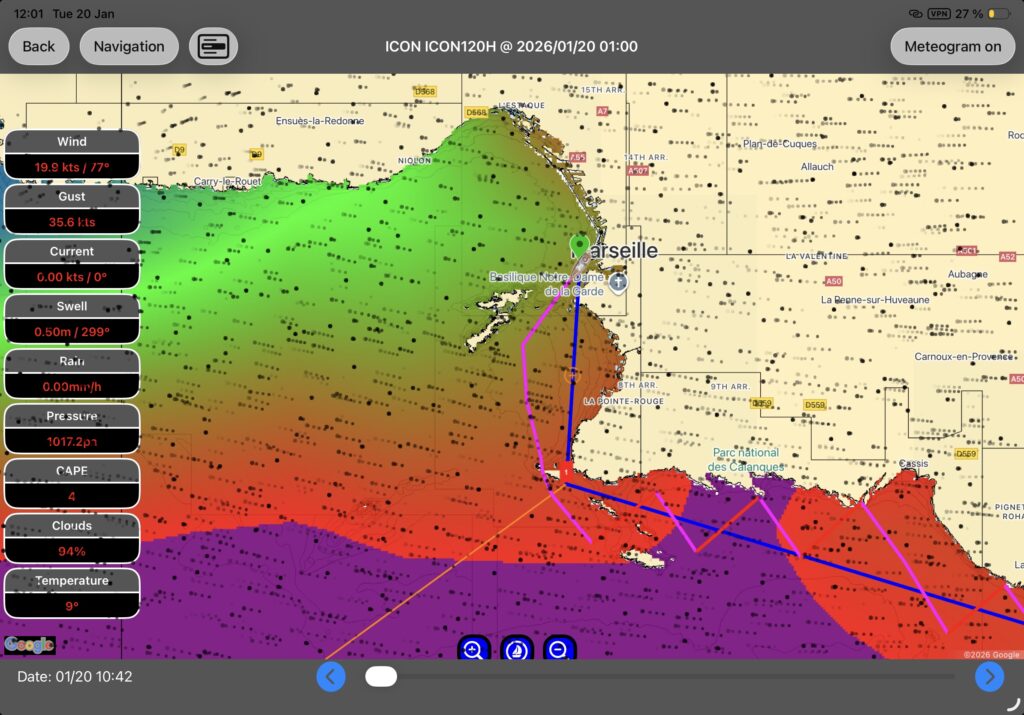Toggle the data panel display icon

(x=213, y=46)
